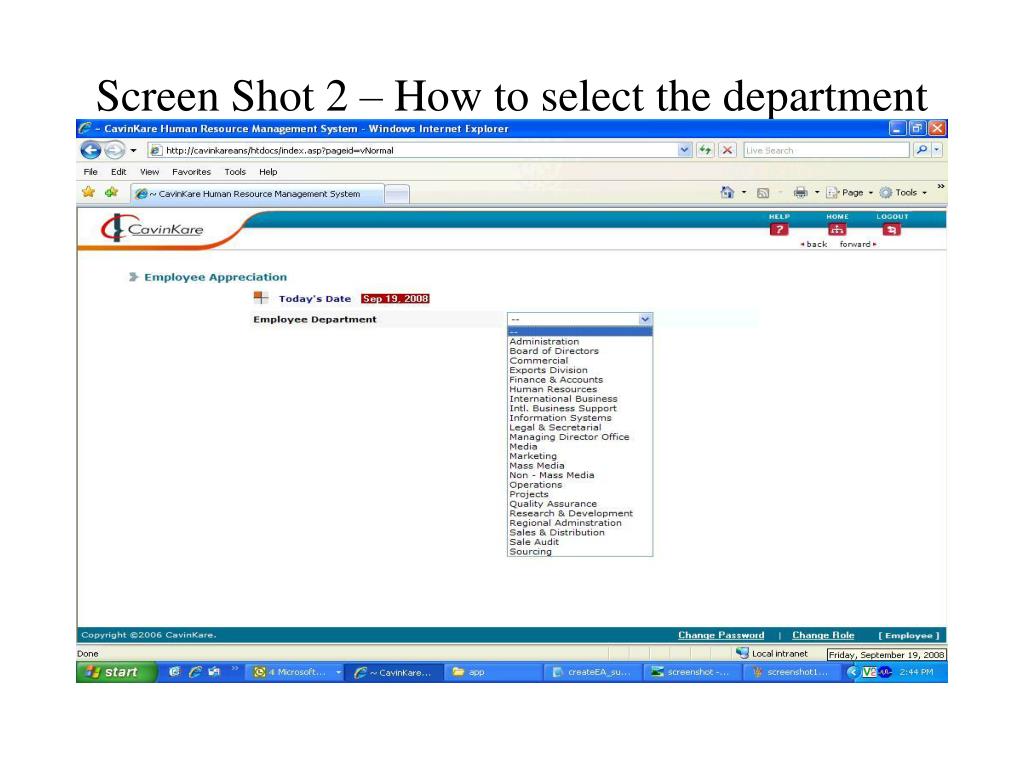Screen dimensions: 1024x768
Task: Select Research & Development option
Action: (580, 513)
